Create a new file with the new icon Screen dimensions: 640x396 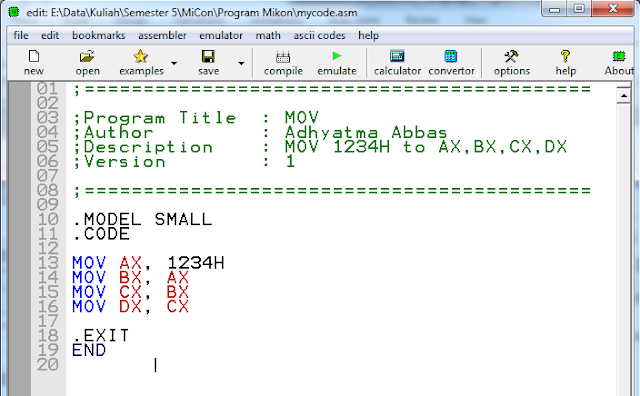point(33,56)
